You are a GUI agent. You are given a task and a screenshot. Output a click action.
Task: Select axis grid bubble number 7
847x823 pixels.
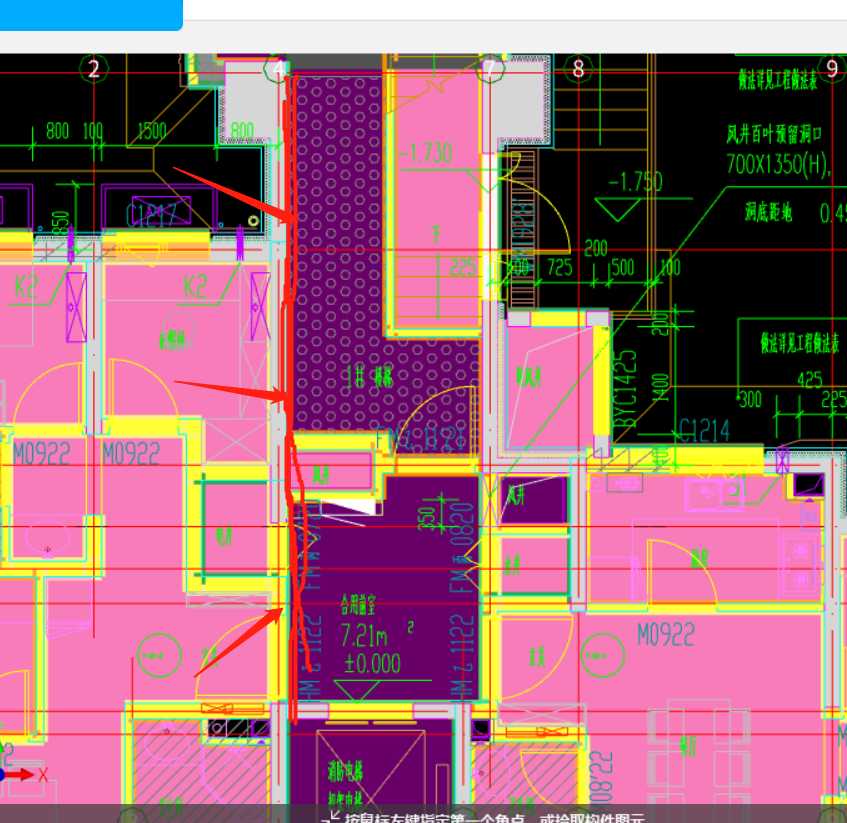(x=490, y=69)
